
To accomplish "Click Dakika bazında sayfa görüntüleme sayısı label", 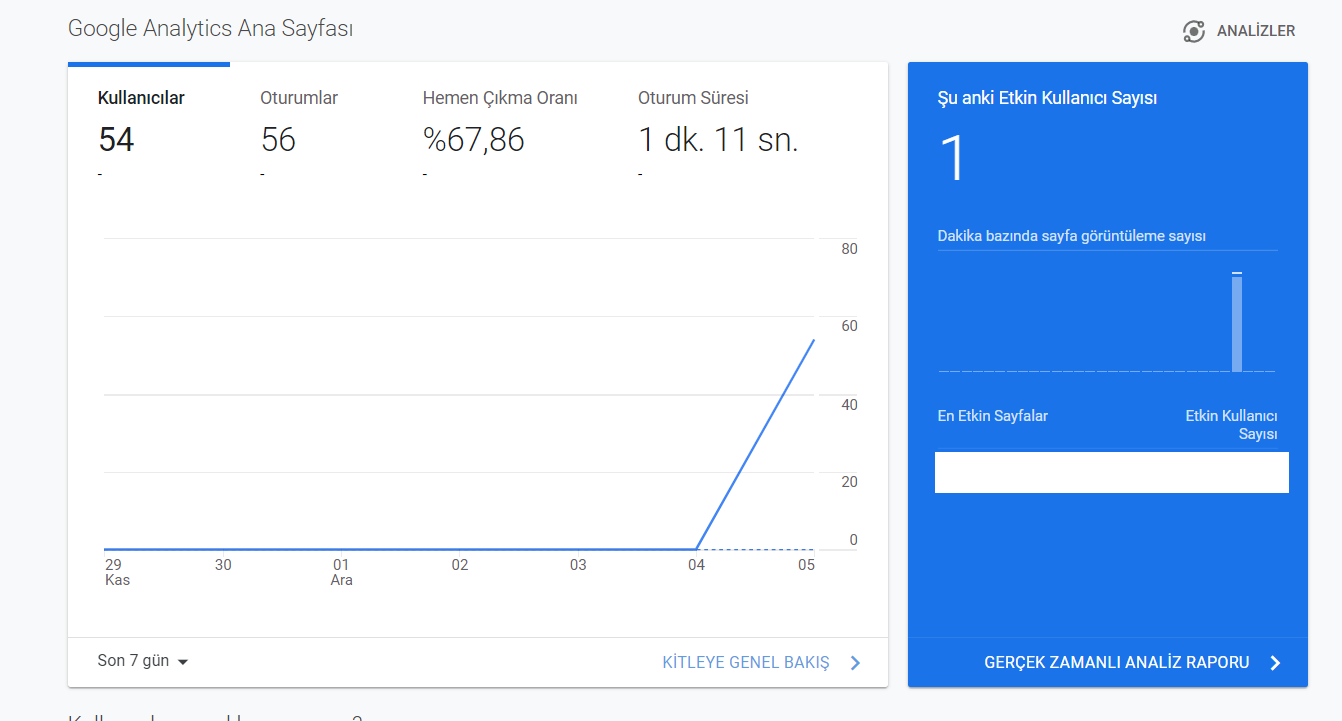I will 1071,236.
